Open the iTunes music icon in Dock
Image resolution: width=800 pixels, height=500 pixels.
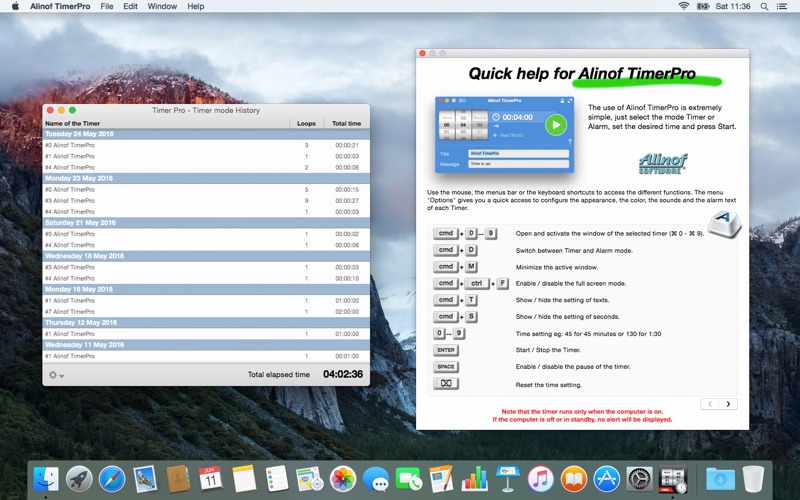pyautogui.click(x=541, y=479)
